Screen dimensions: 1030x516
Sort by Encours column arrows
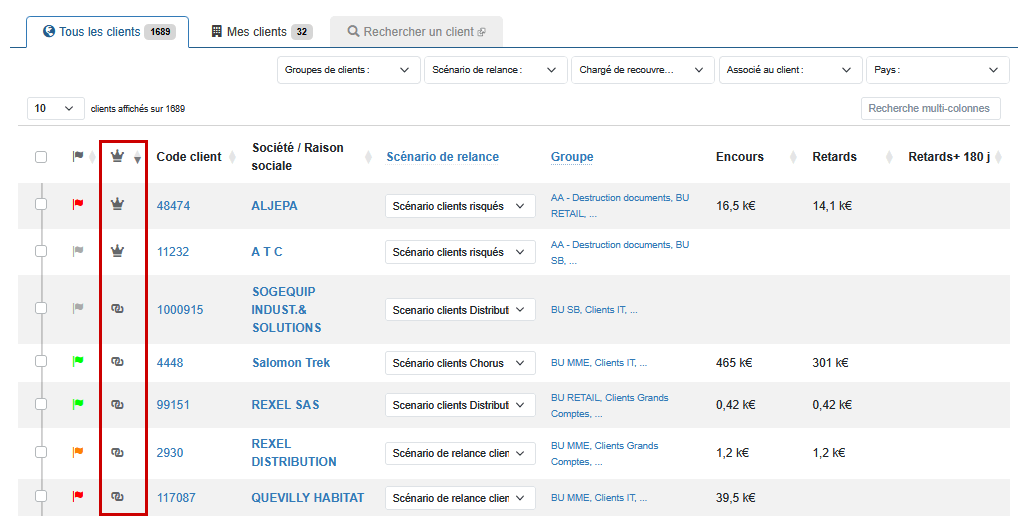(x=793, y=157)
